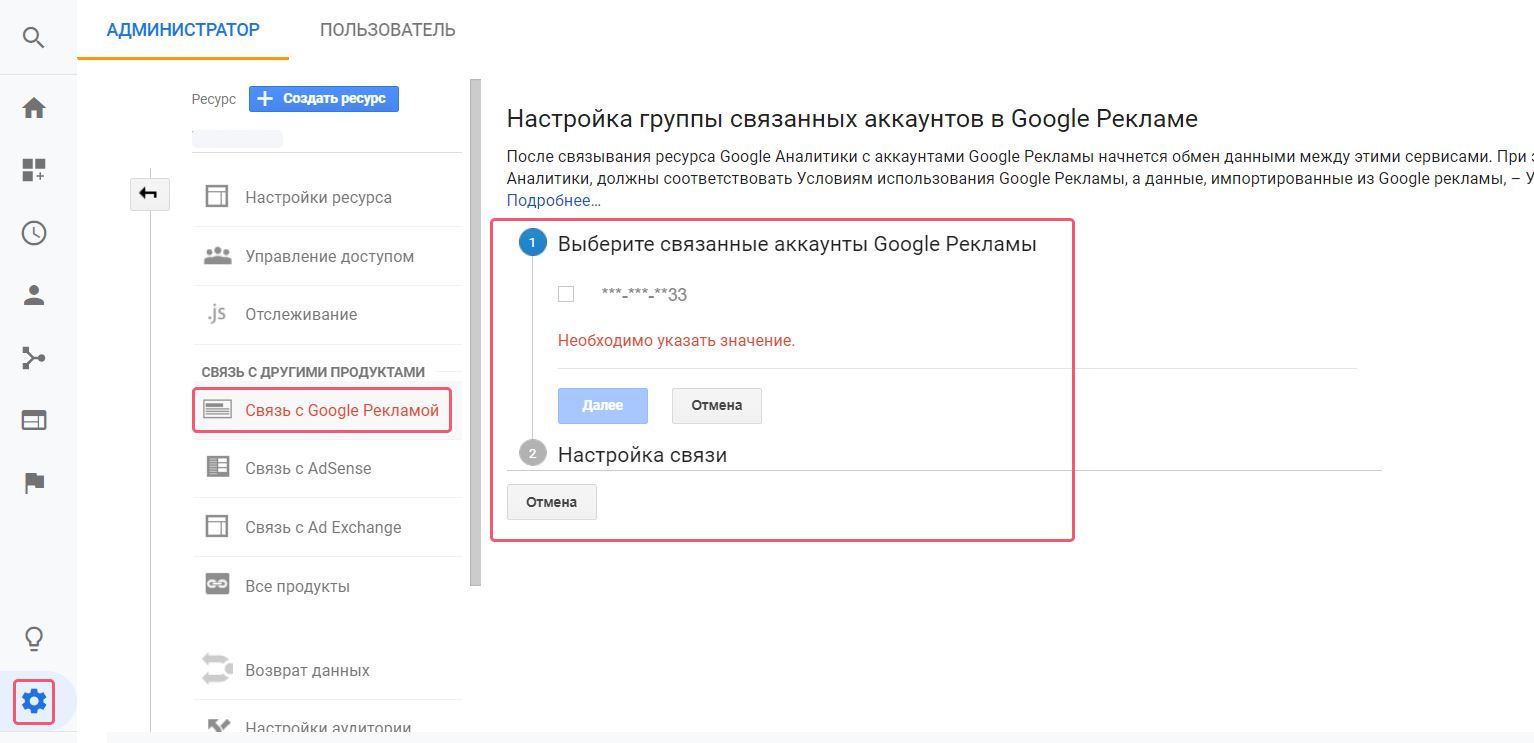The height and width of the screenshot is (743, 1534).
Task: Click the СВЯЗЬ С ДРУГИМИ ПРОДУКТАМИ section header
Action: 313,372
